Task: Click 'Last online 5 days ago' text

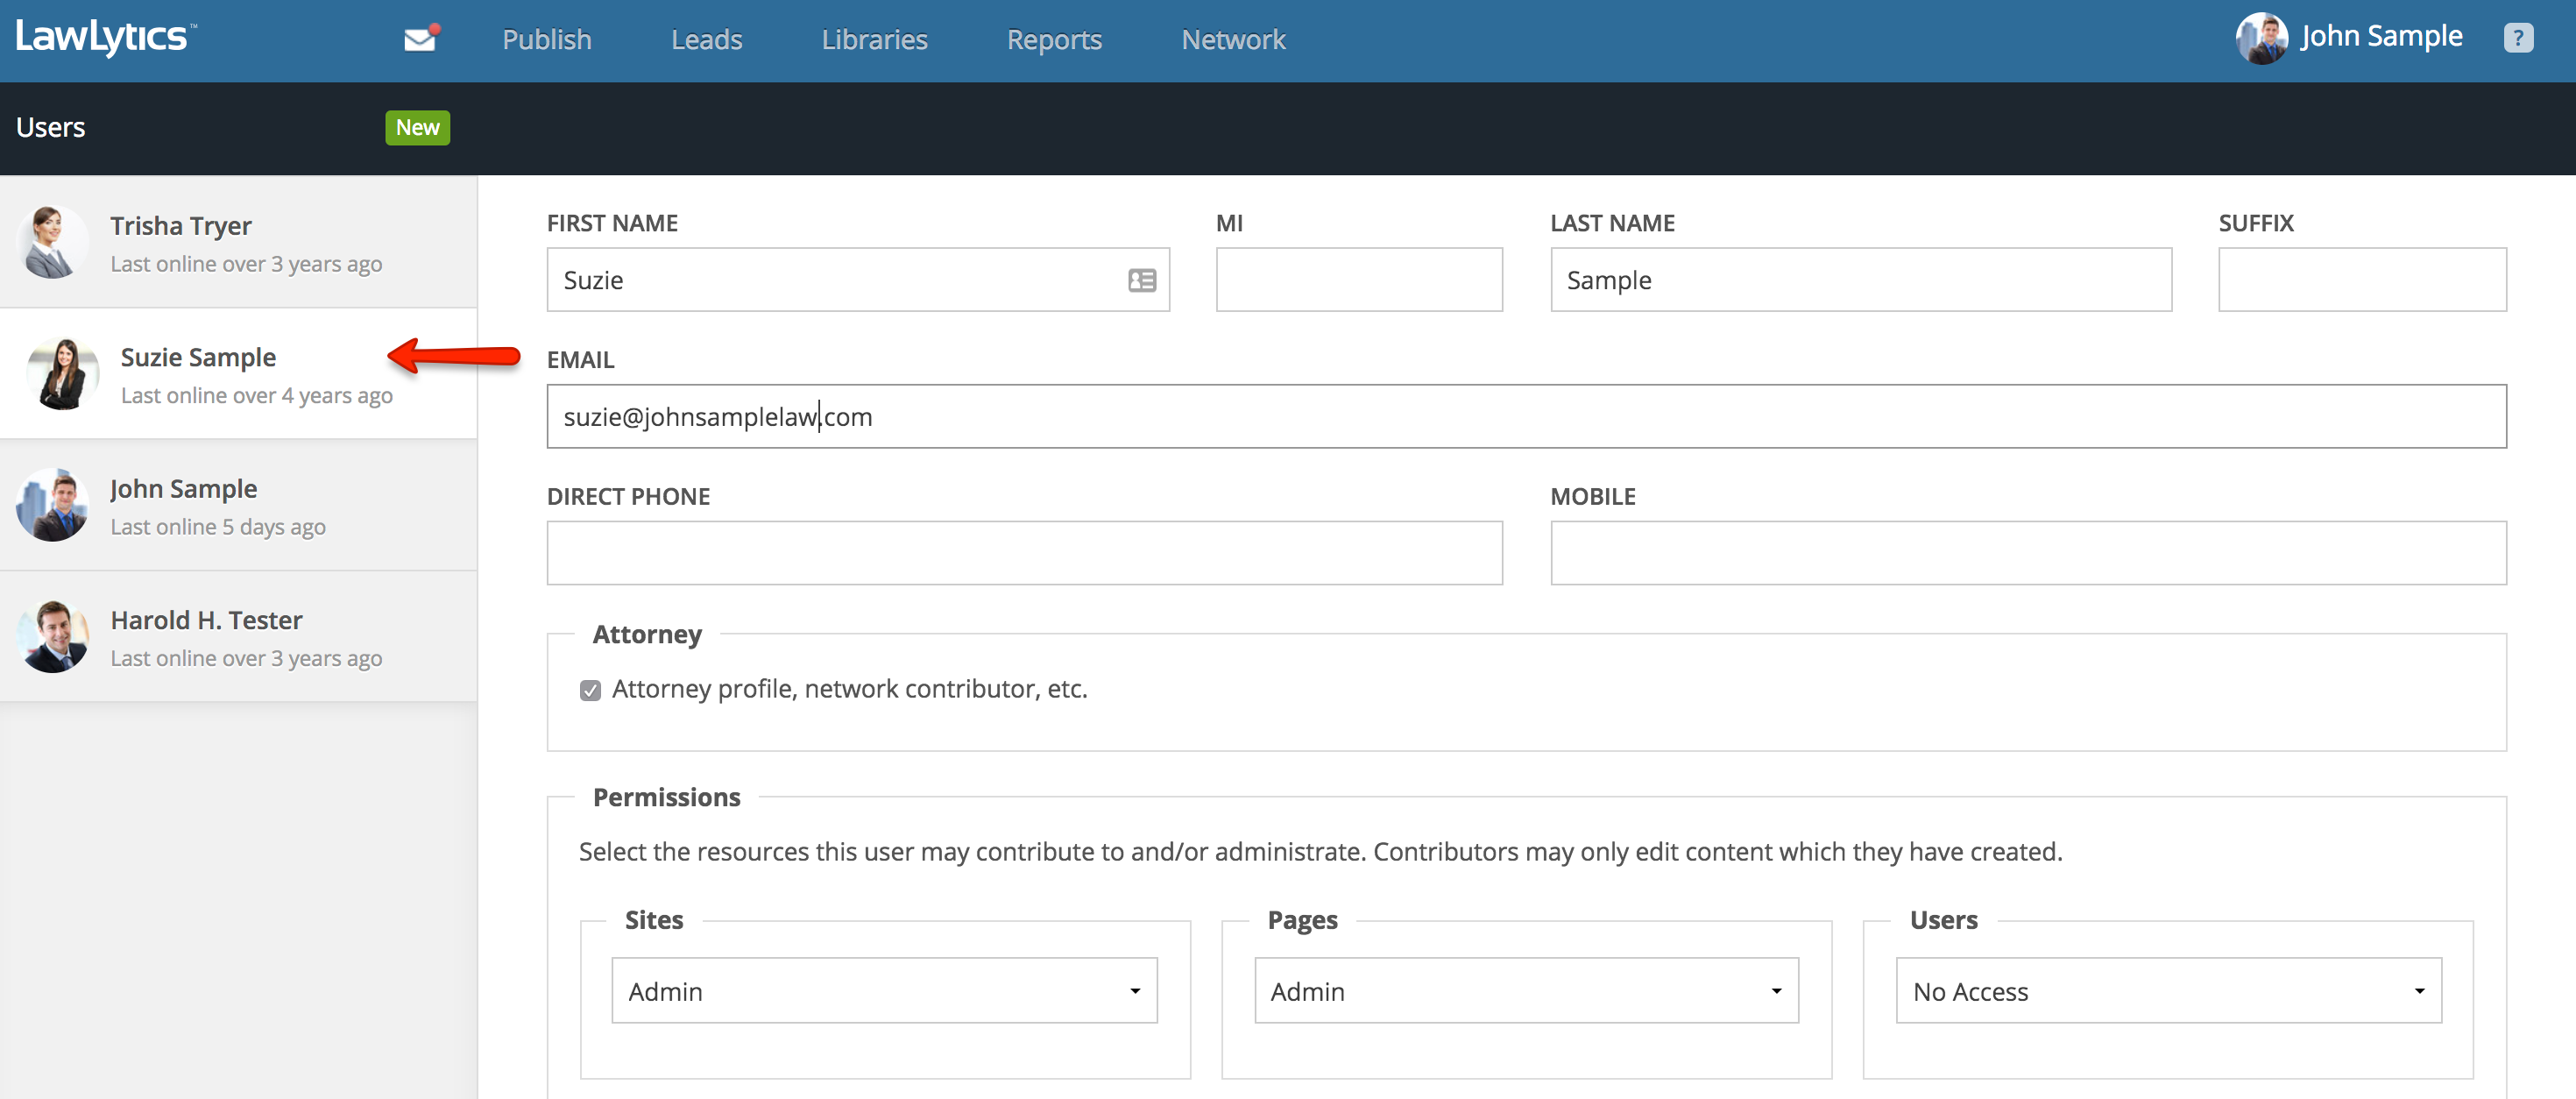Action: tap(218, 527)
